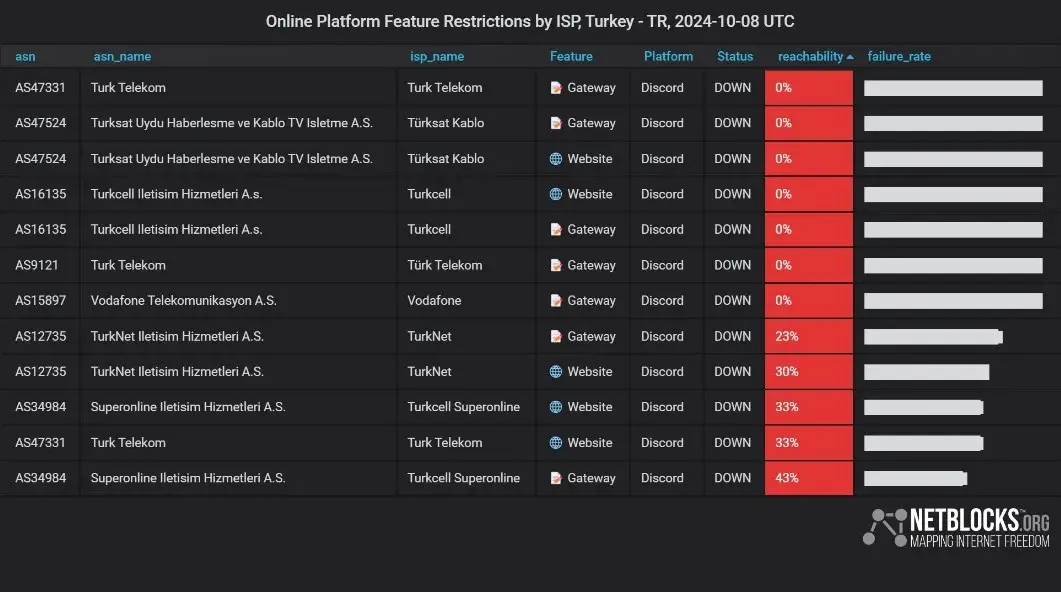Click the Status column header
This screenshot has height=592, width=1061.
click(x=735, y=57)
